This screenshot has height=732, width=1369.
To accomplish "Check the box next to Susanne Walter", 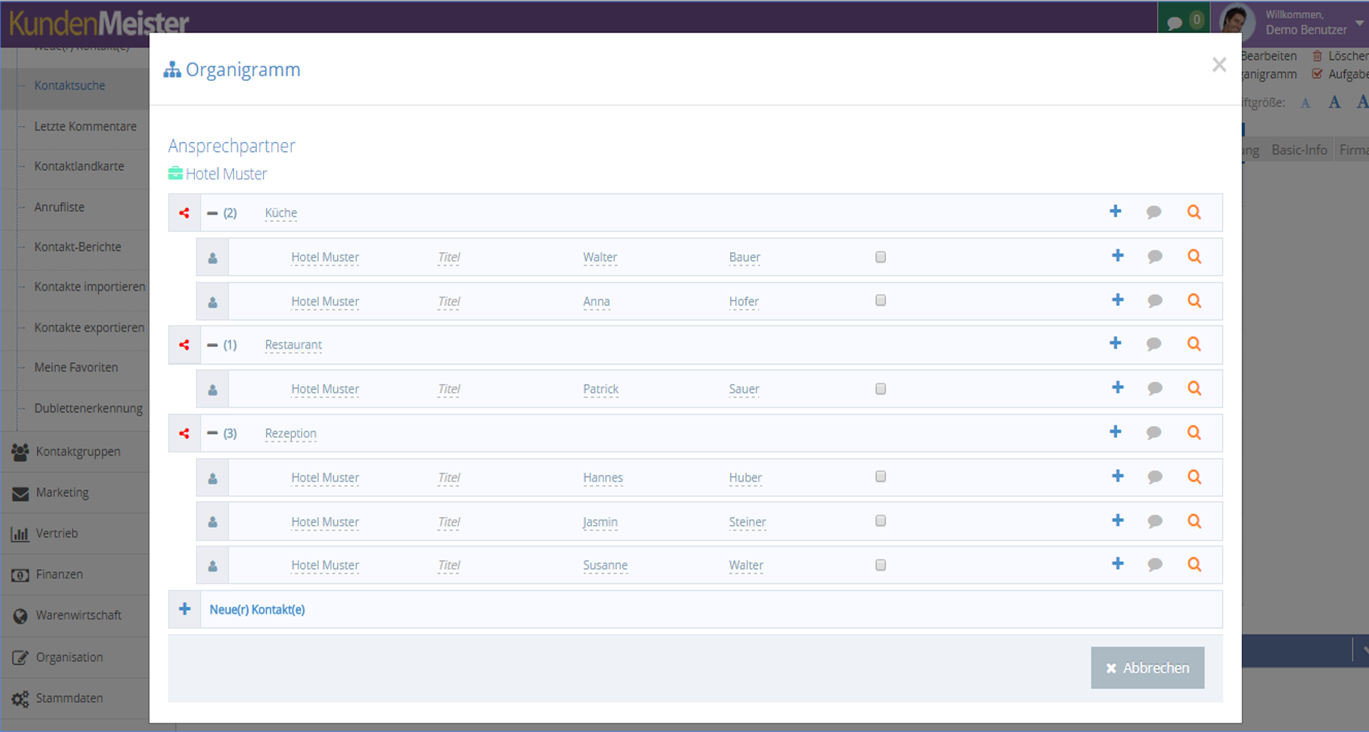I will 880,565.
